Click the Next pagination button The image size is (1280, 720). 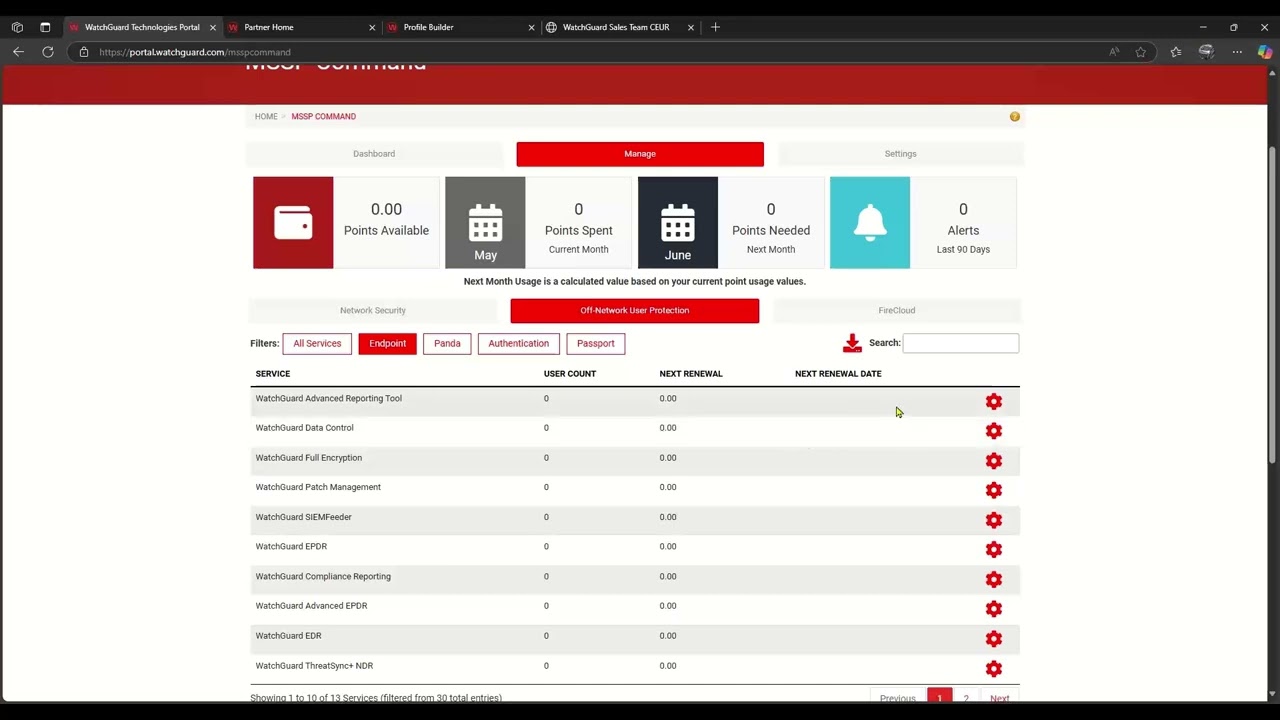click(999, 697)
